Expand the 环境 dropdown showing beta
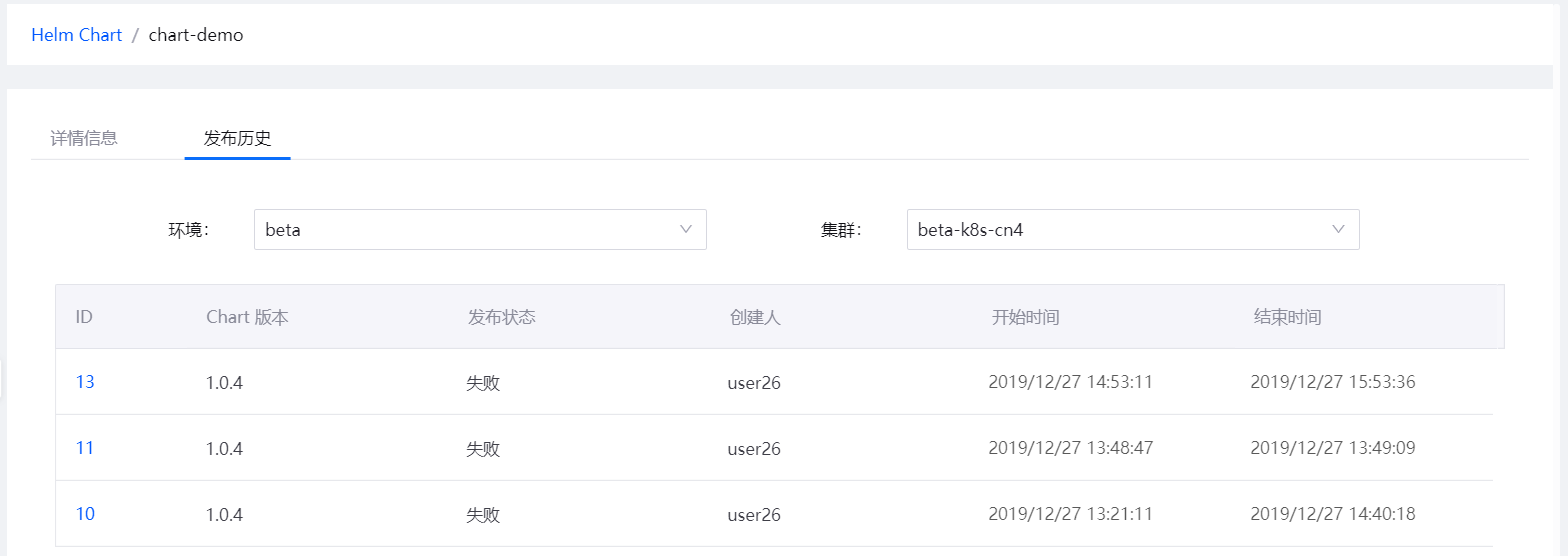The image size is (1568, 556). [x=480, y=229]
